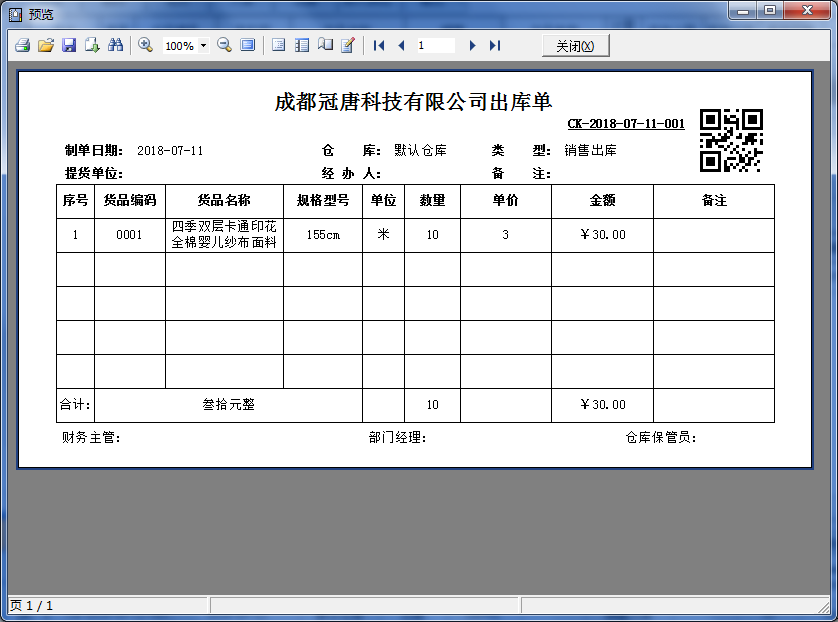Click status bar text 页 1 / 1

coord(32,605)
